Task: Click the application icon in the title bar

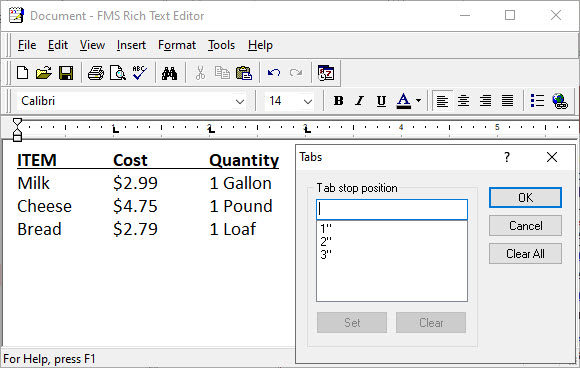Action: click(16, 16)
